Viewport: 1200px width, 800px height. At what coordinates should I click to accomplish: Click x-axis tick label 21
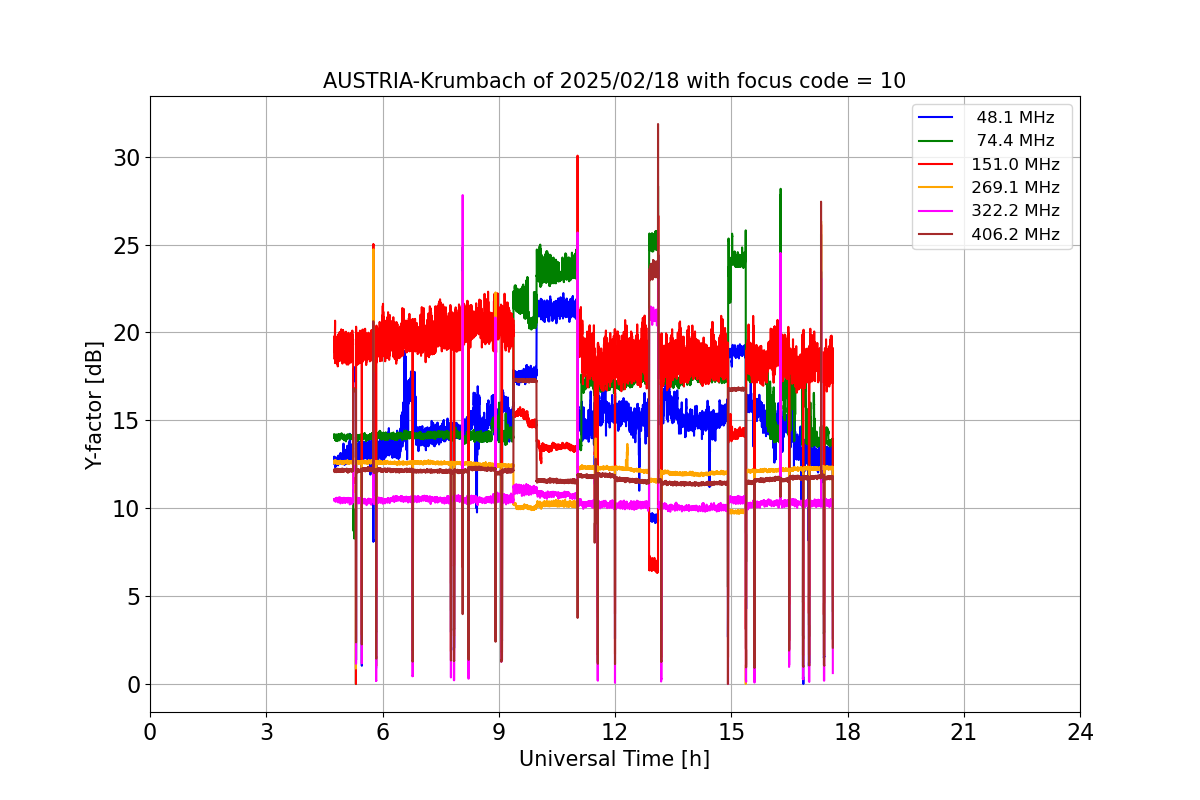(963, 732)
